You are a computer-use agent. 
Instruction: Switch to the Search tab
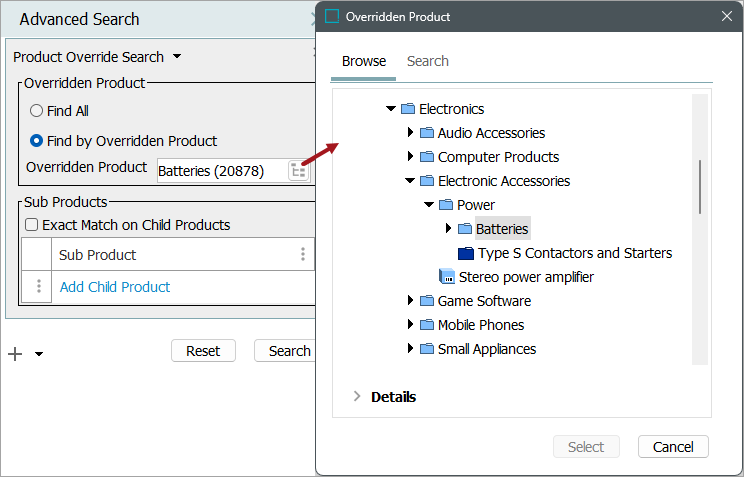(x=427, y=61)
